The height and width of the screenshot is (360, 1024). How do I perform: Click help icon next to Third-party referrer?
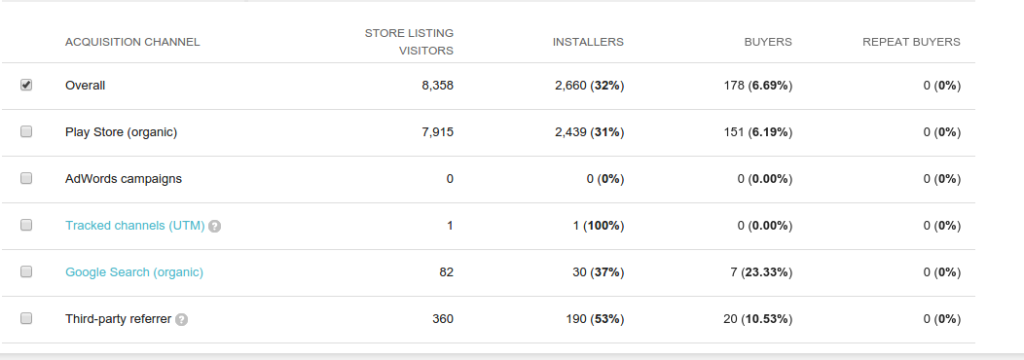coord(182,319)
